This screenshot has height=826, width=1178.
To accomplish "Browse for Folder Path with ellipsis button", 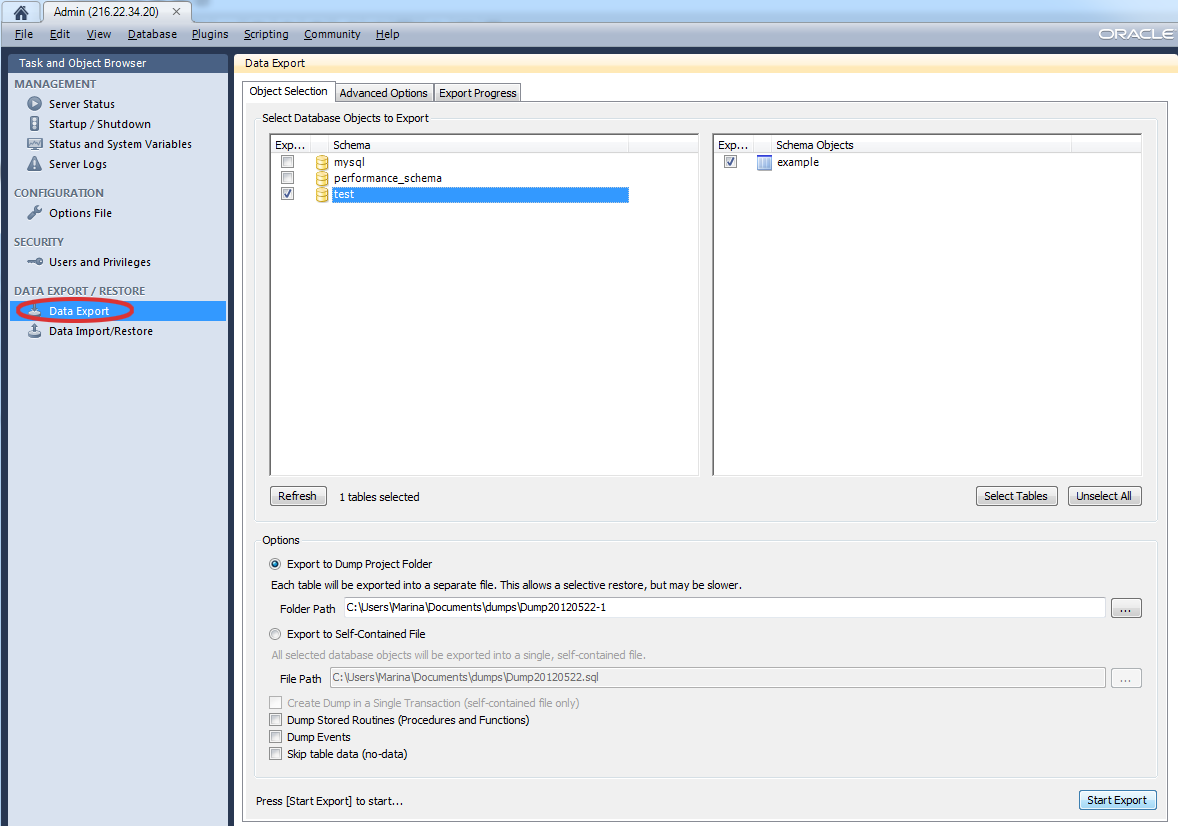I will (x=1125, y=608).
